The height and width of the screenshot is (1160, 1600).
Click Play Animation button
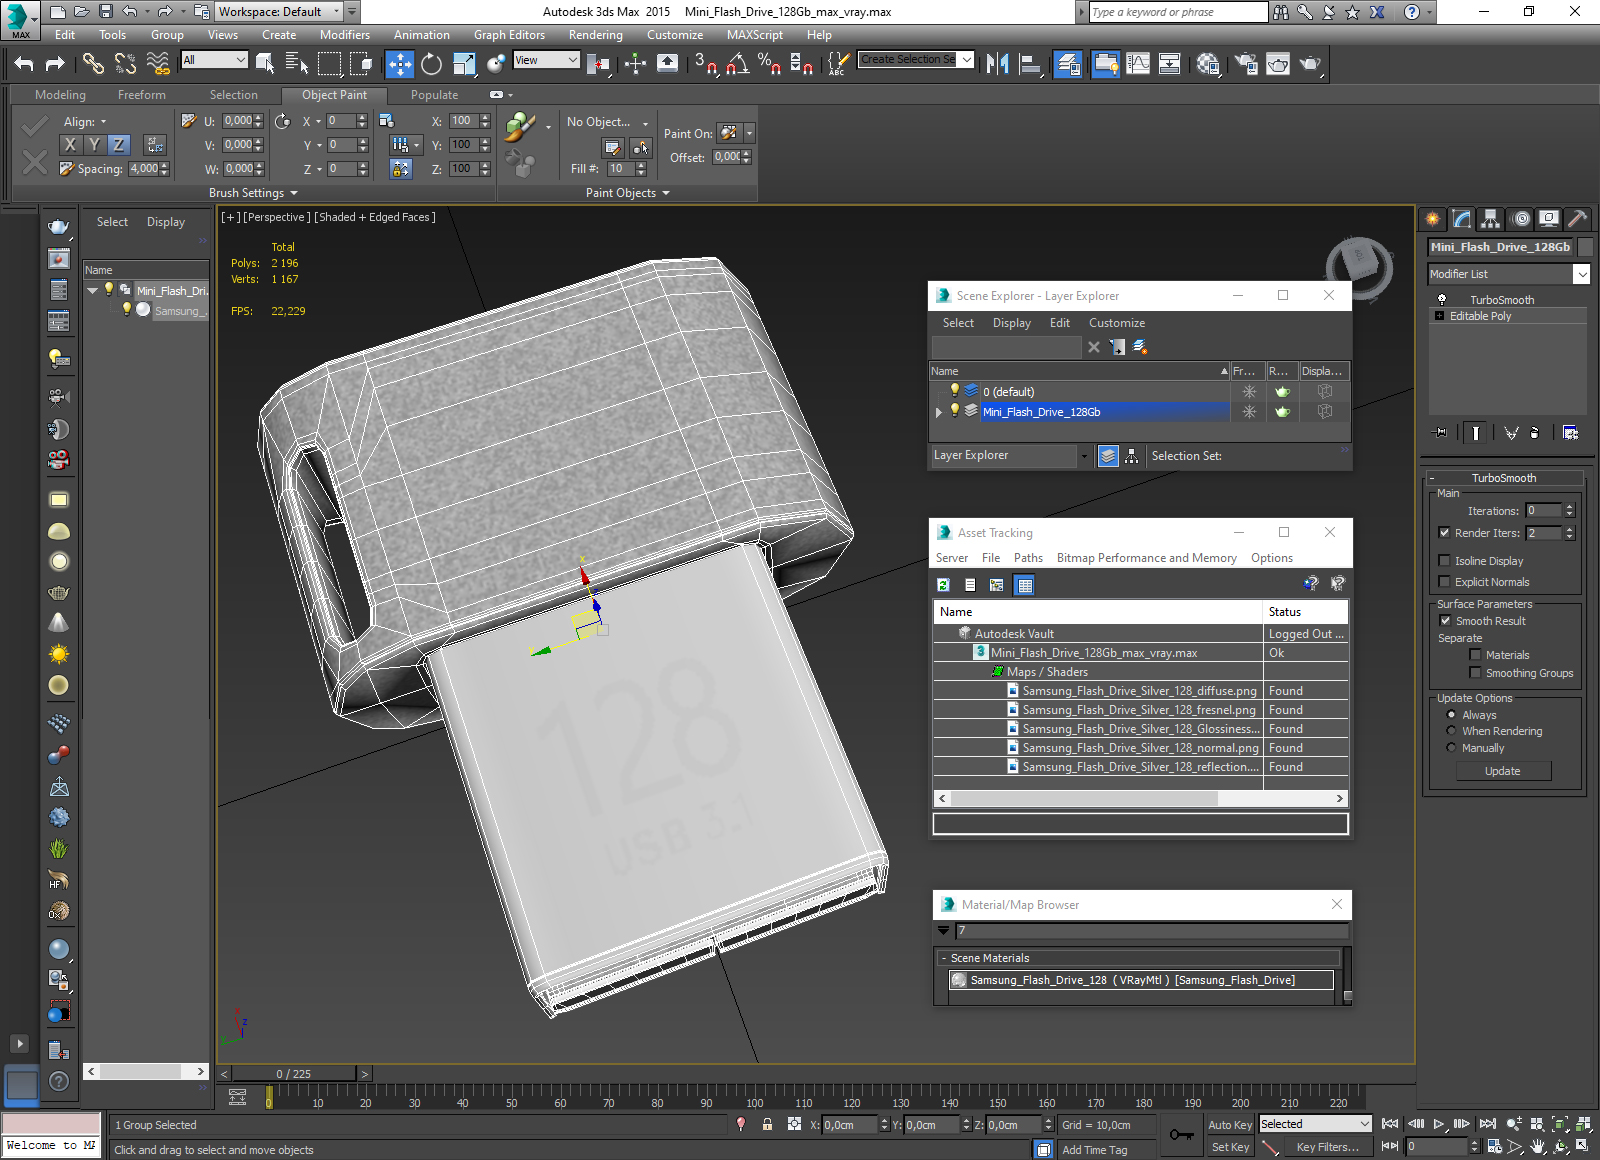1439,1124
